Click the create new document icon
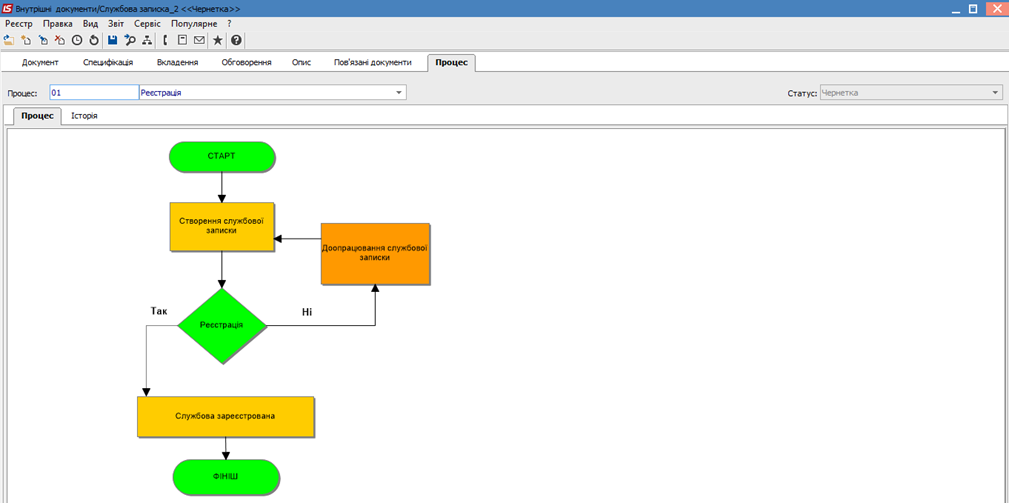 coord(26,40)
